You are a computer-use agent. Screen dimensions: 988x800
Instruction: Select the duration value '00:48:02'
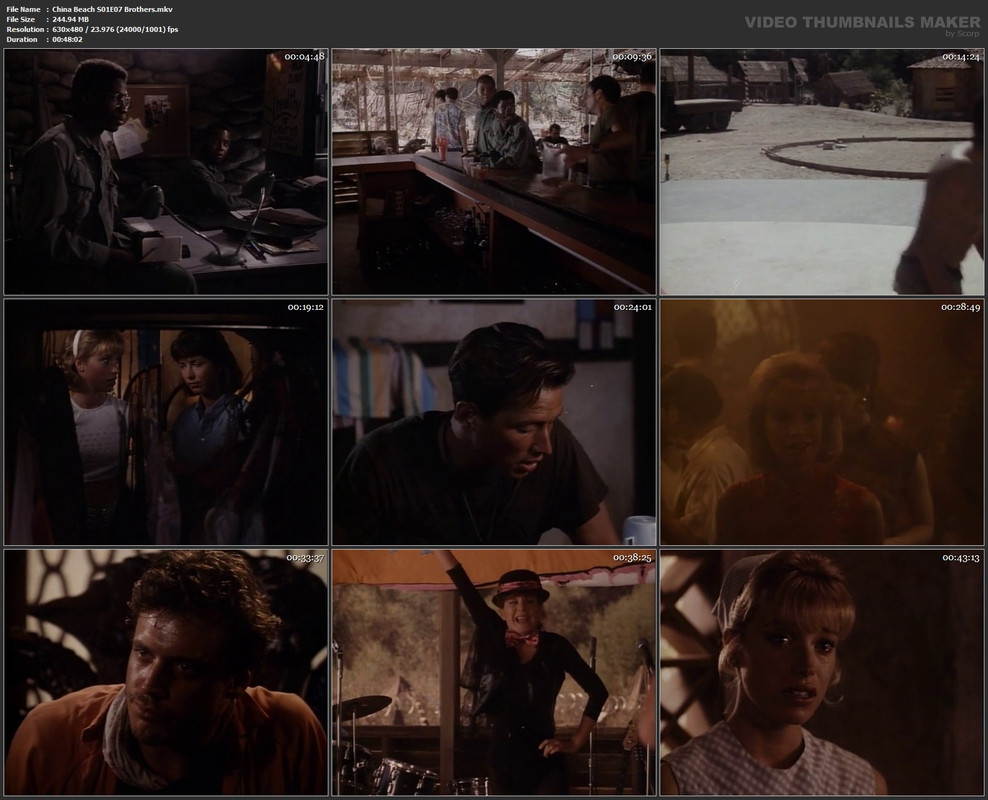(x=67, y=40)
